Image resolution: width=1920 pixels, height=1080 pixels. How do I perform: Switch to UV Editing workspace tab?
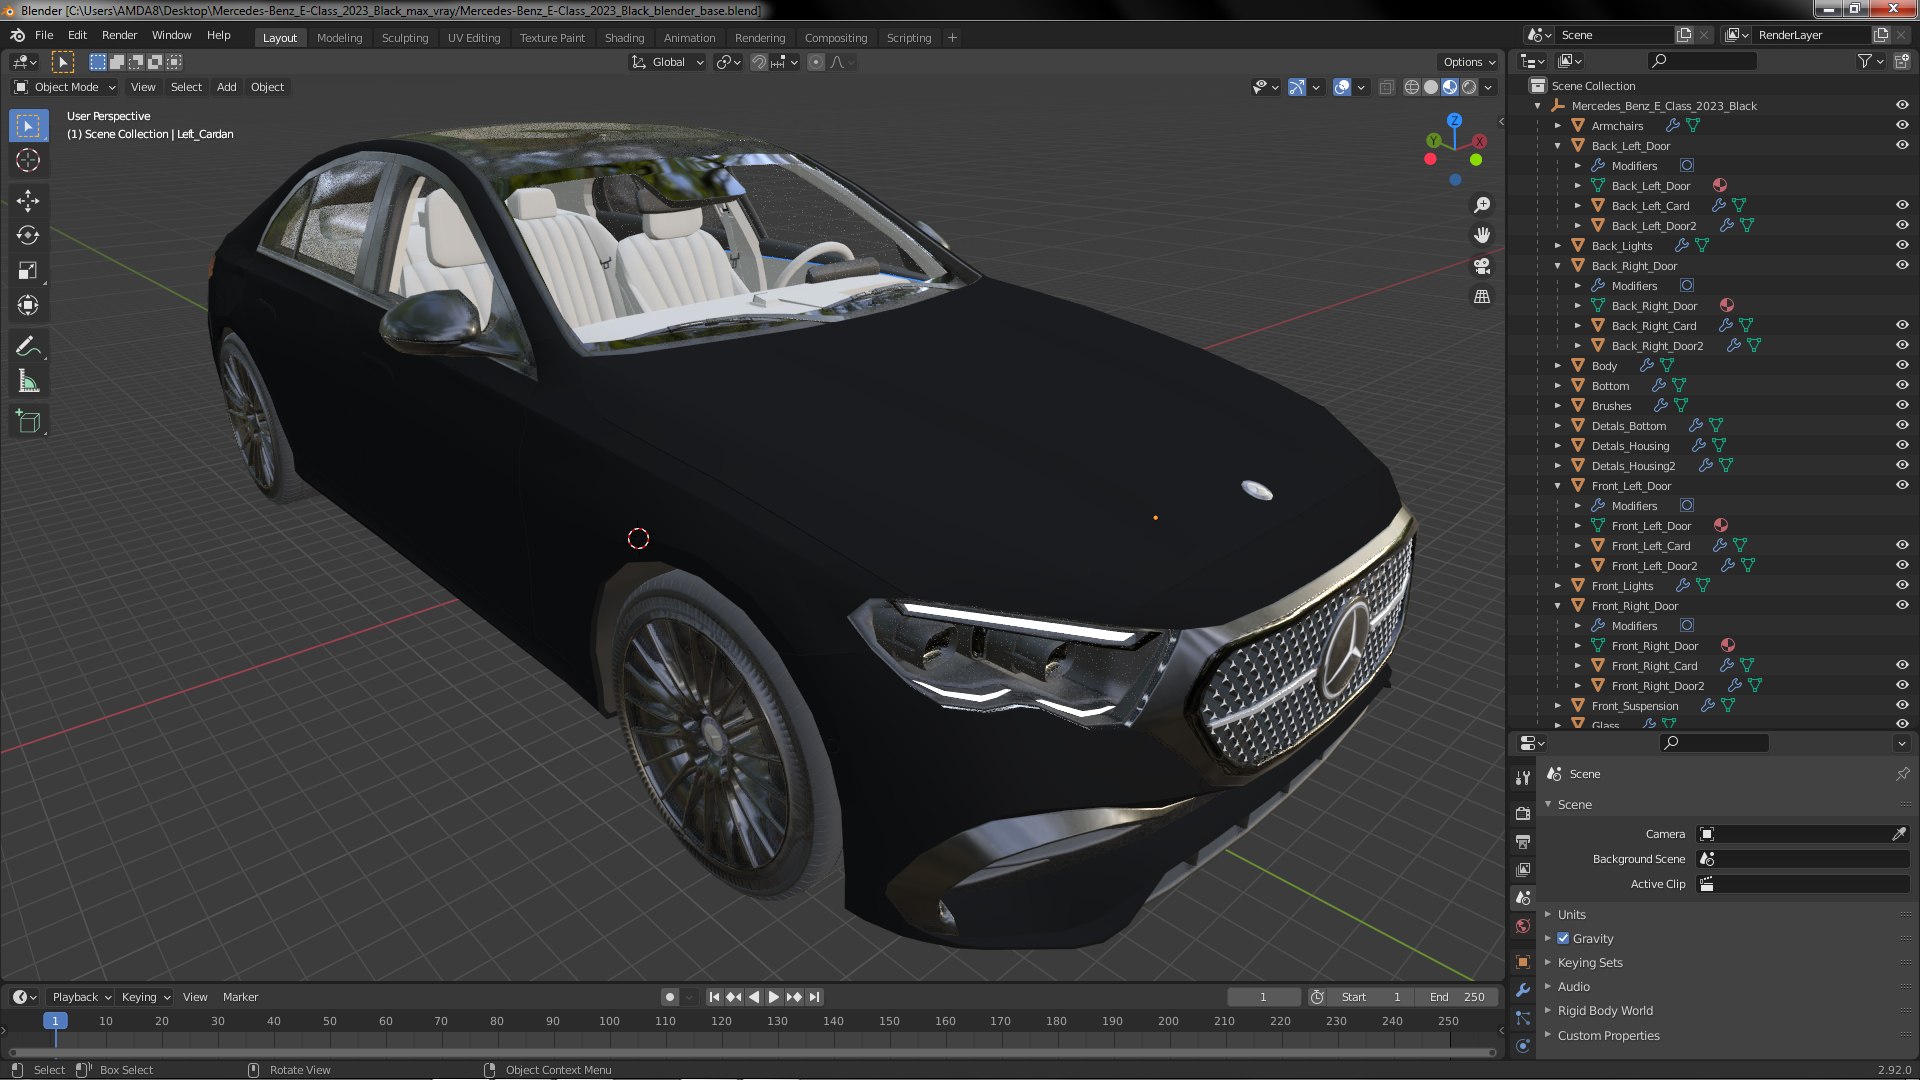473,38
